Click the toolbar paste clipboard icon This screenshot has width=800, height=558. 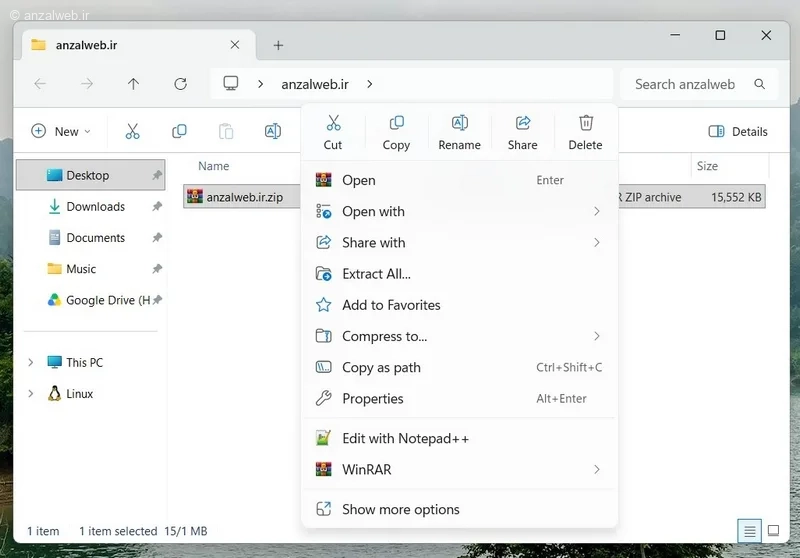click(226, 132)
